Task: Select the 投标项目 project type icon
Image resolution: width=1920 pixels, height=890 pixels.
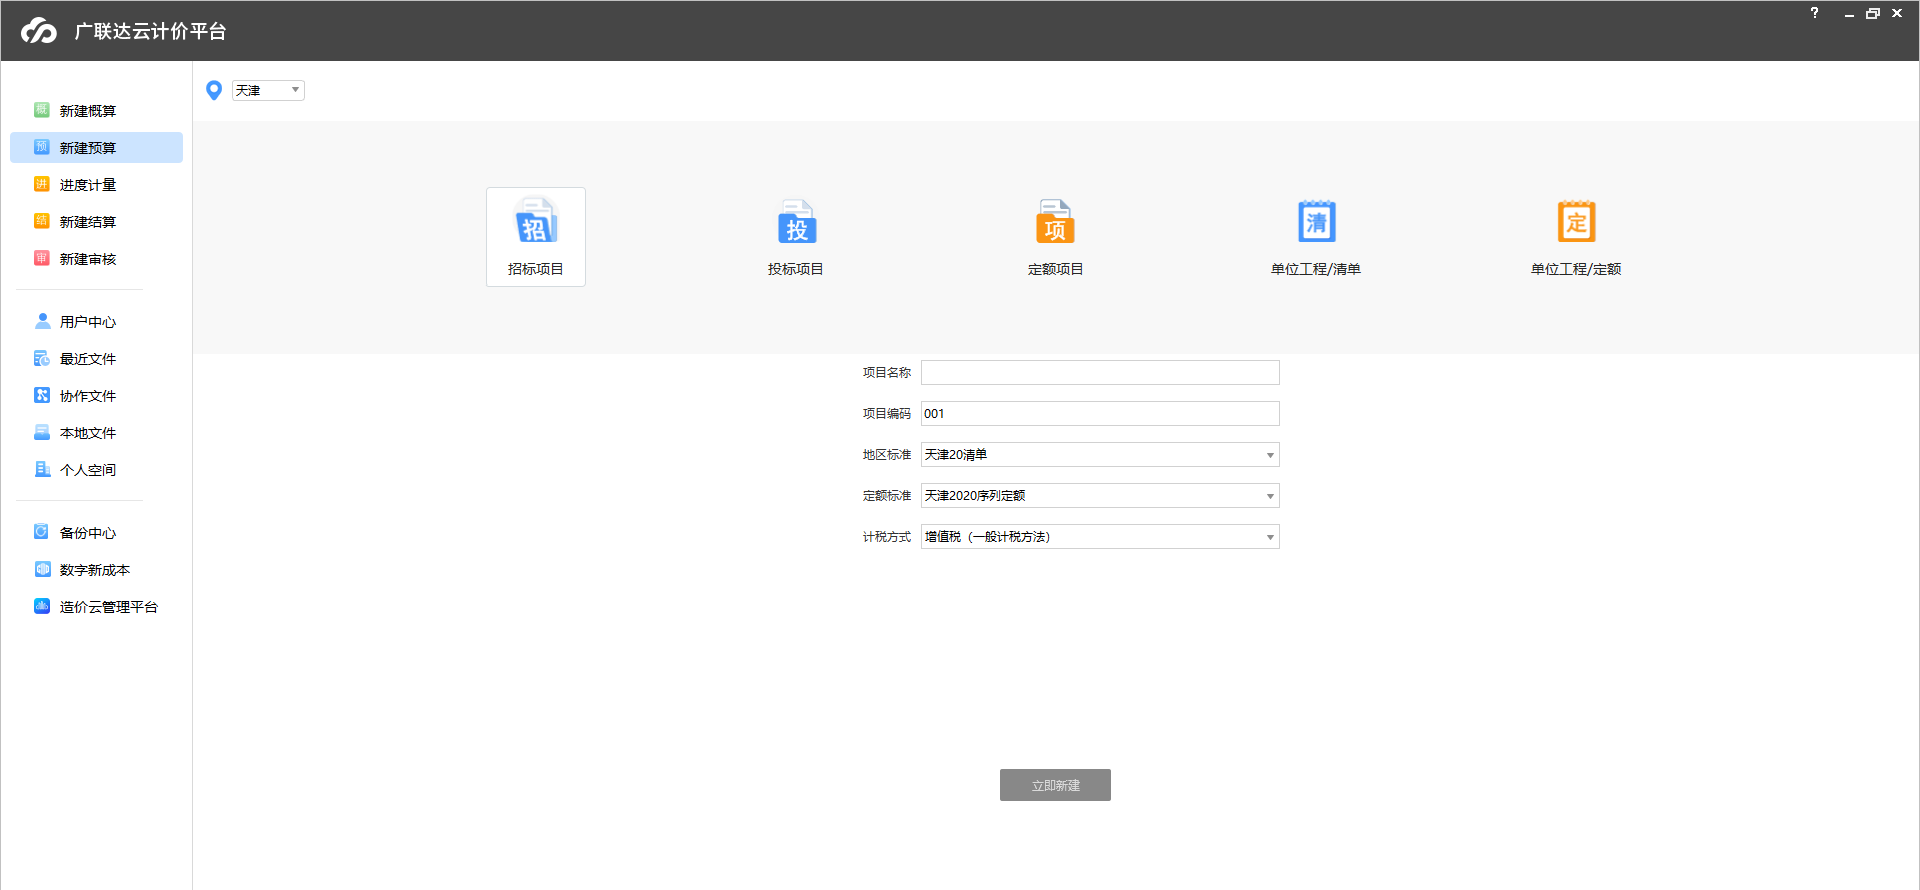Action: pyautogui.click(x=796, y=222)
